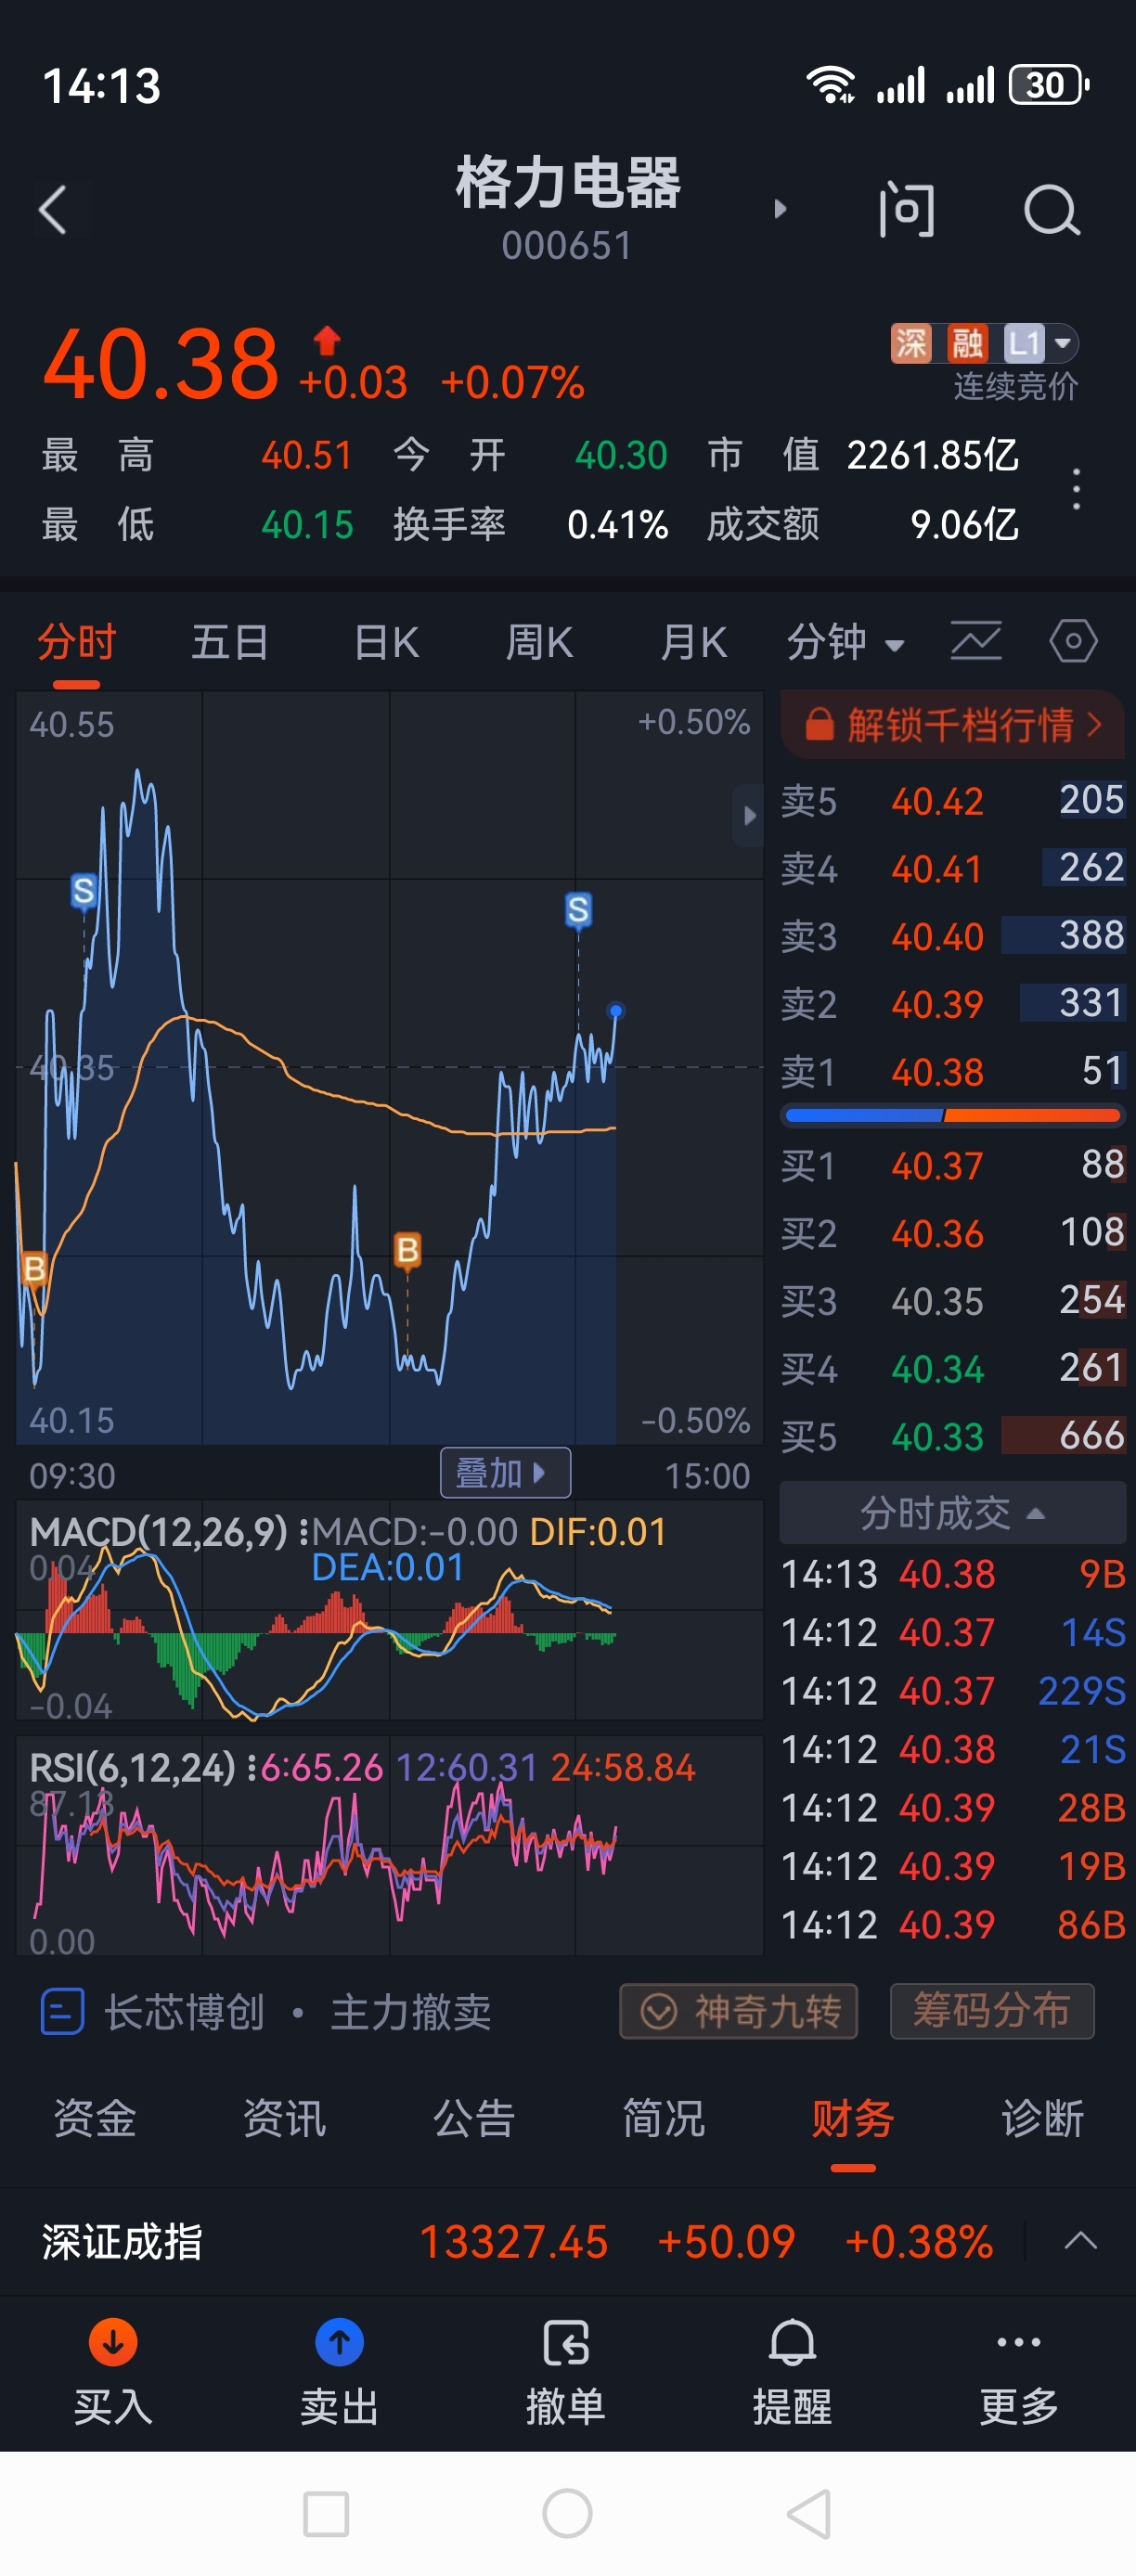
Task: Tap 卖5 row at 40.42
Action: click(952, 800)
